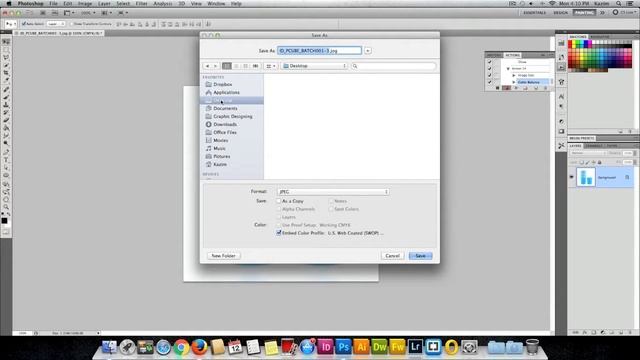Collapse the dialog with arrow beside filename

(368, 51)
